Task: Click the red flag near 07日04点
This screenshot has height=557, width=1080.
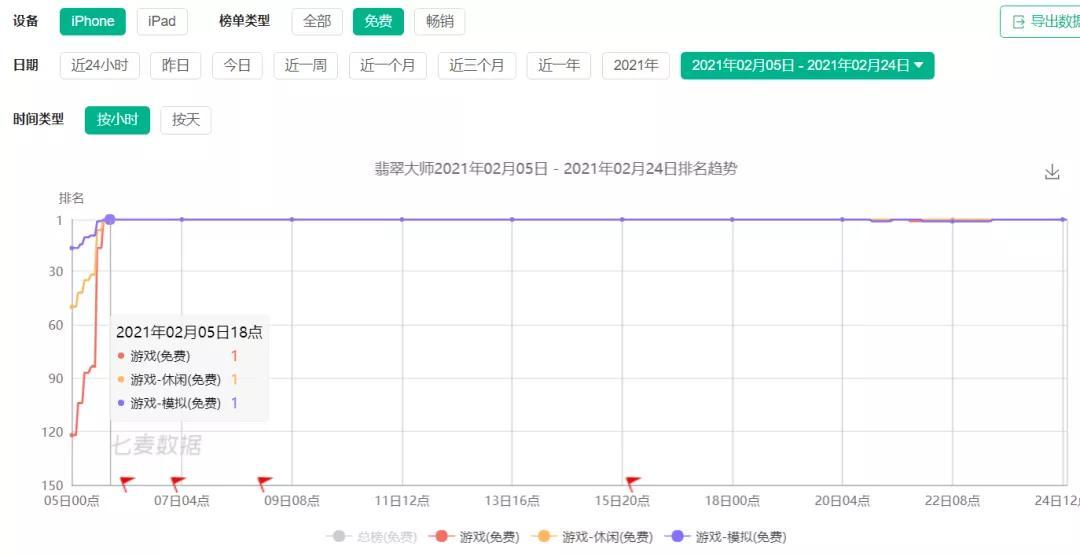Action: point(177,484)
